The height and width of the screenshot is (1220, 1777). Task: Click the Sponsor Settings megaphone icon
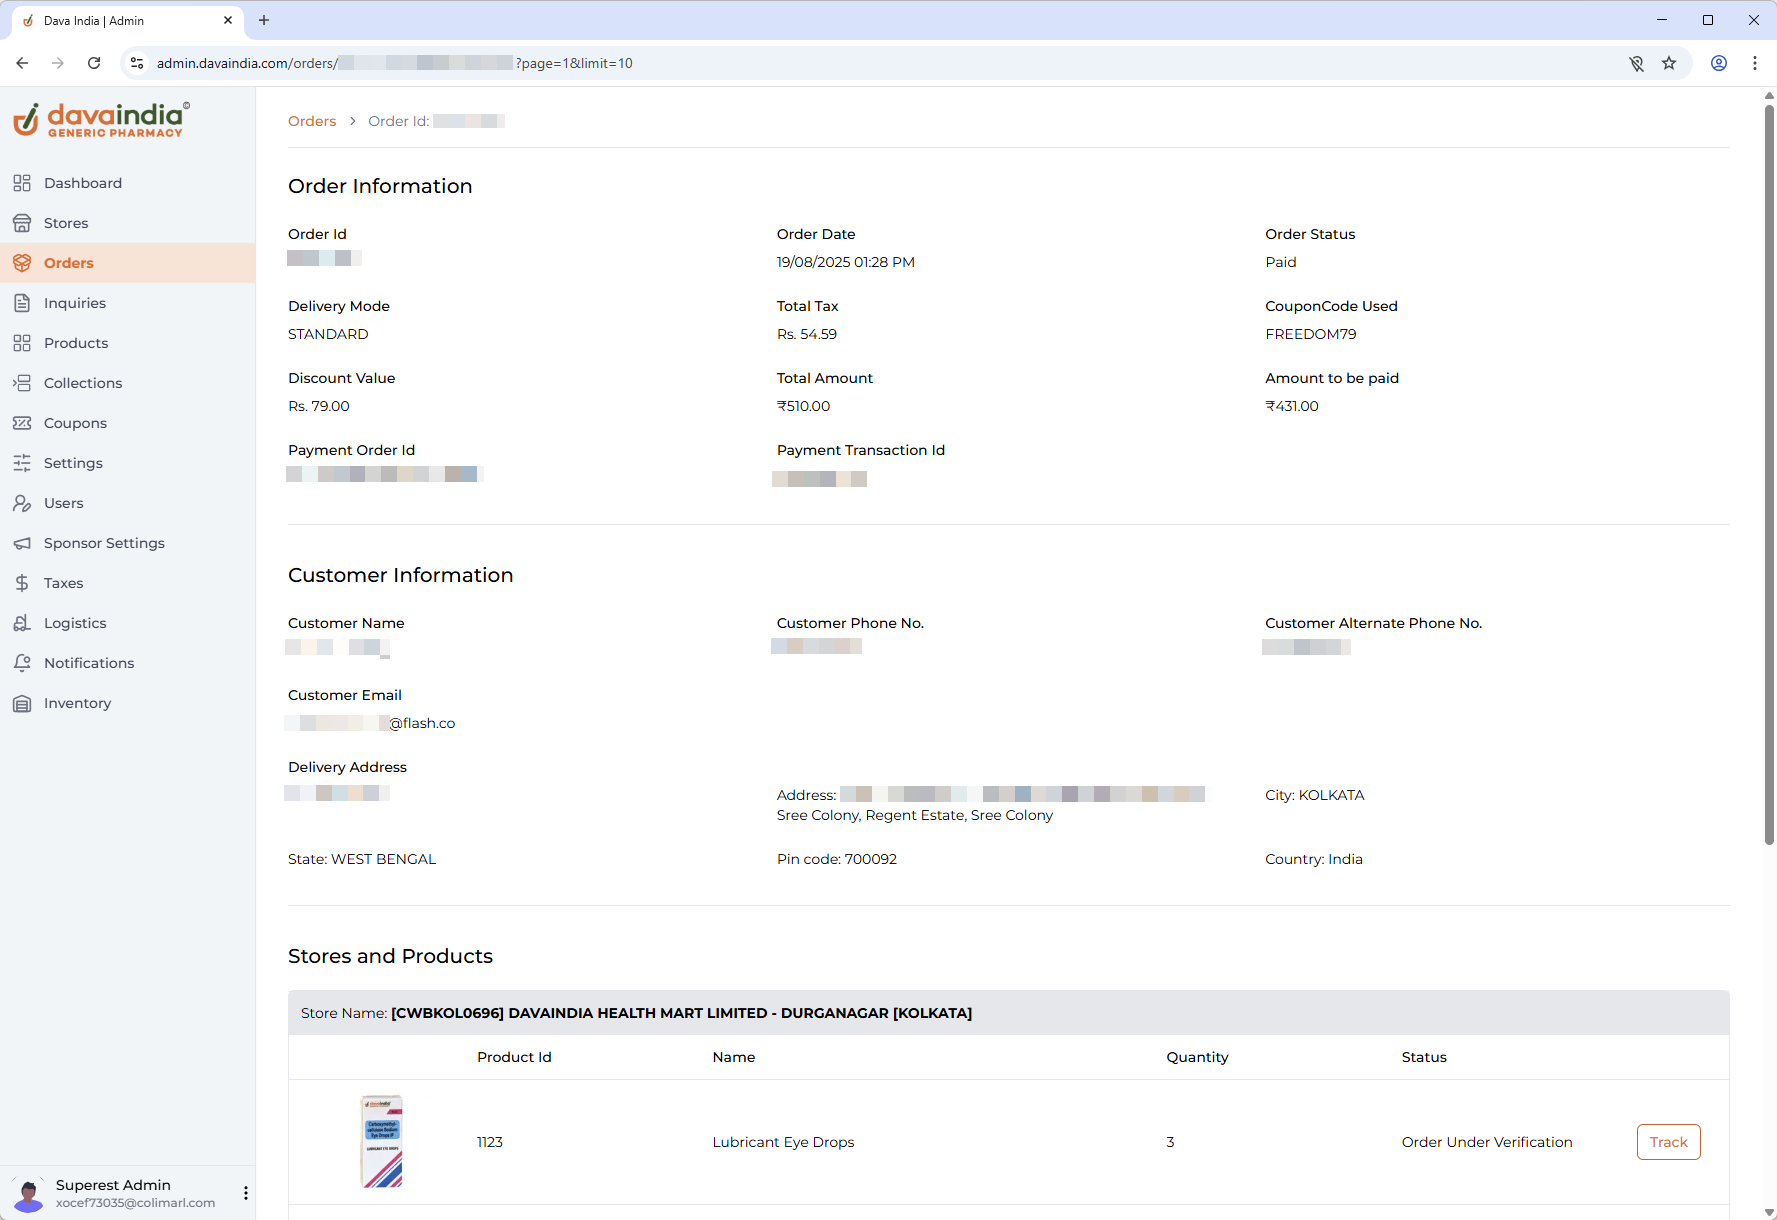[x=22, y=543]
